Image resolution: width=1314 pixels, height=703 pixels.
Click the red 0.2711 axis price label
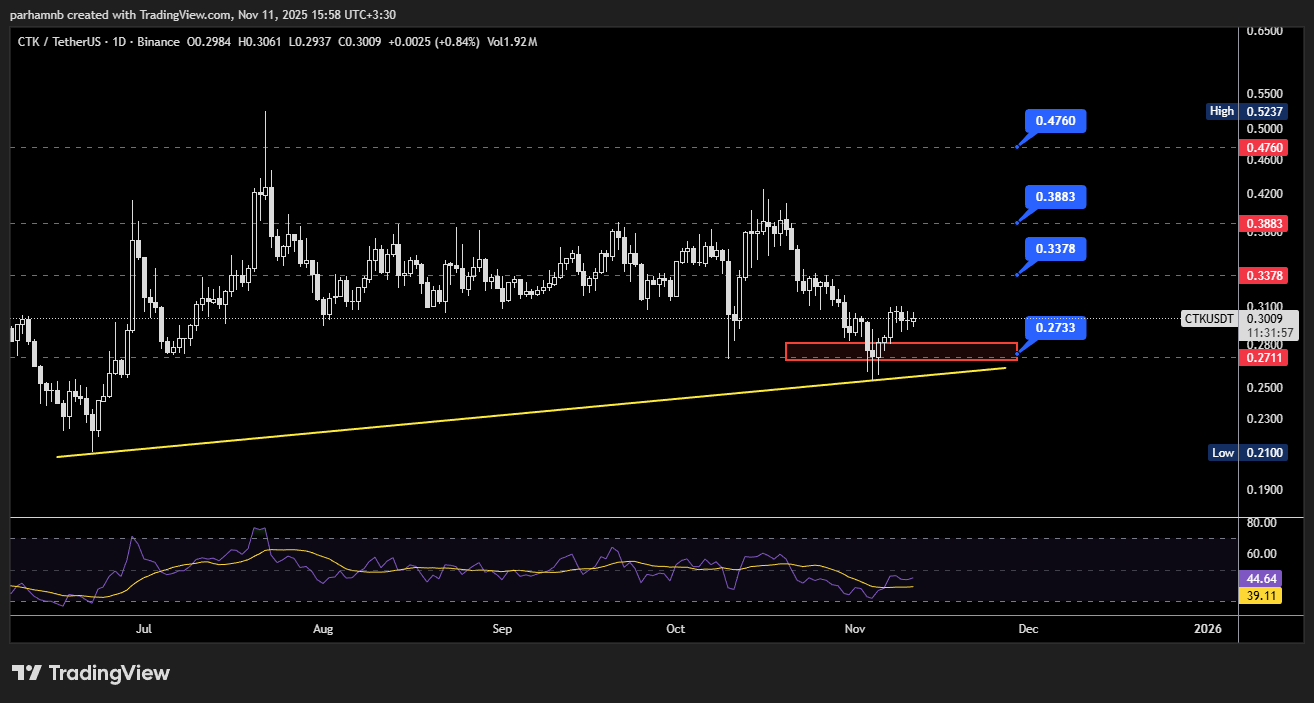pyautogui.click(x=1263, y=357)
